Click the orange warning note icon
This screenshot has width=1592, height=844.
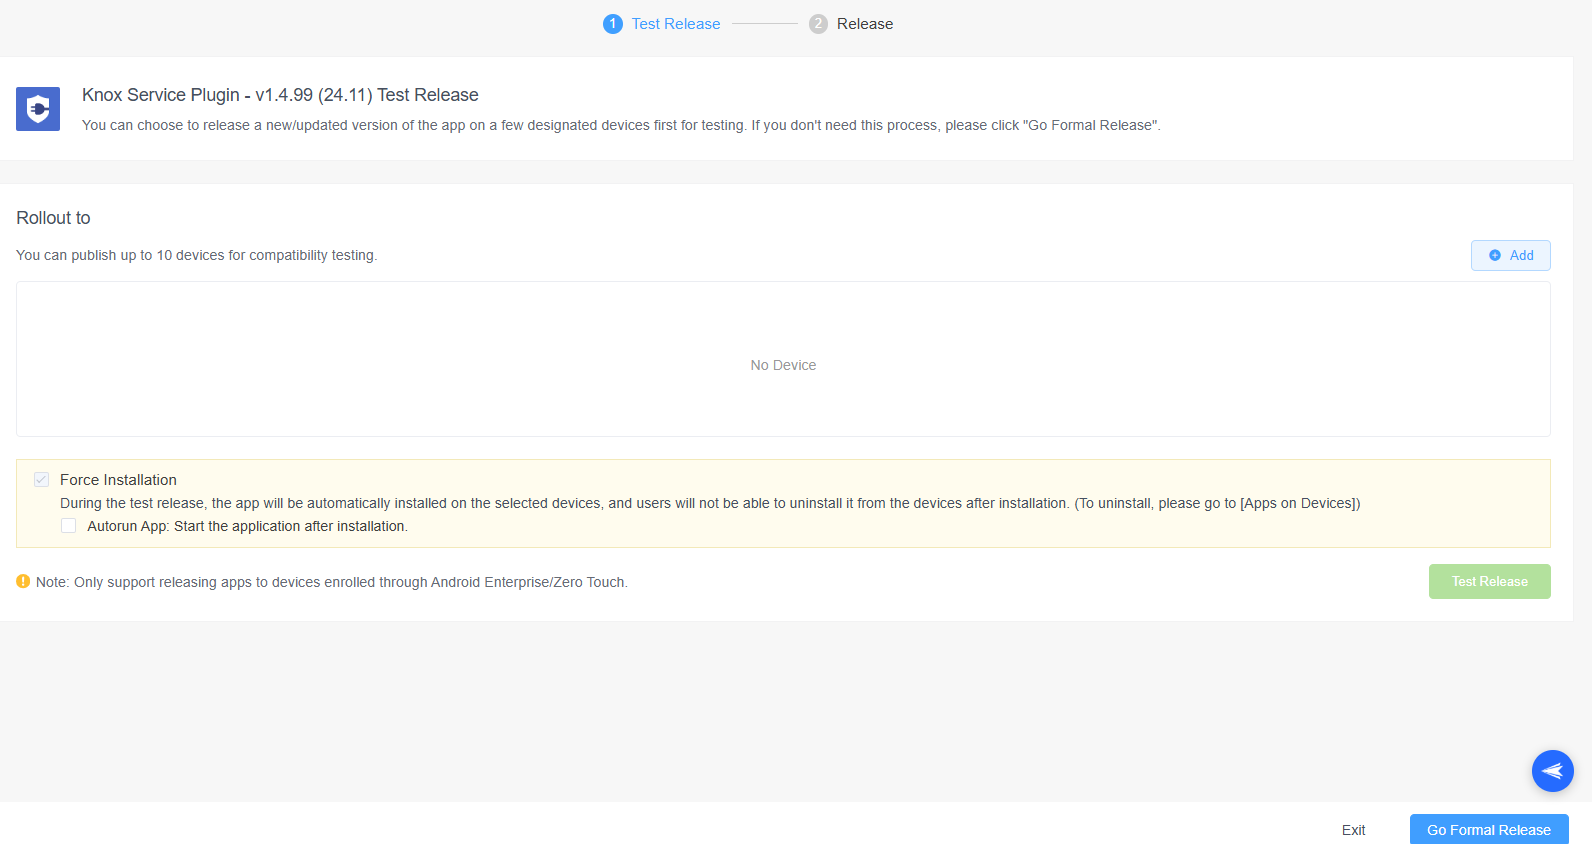pos(23,581)
